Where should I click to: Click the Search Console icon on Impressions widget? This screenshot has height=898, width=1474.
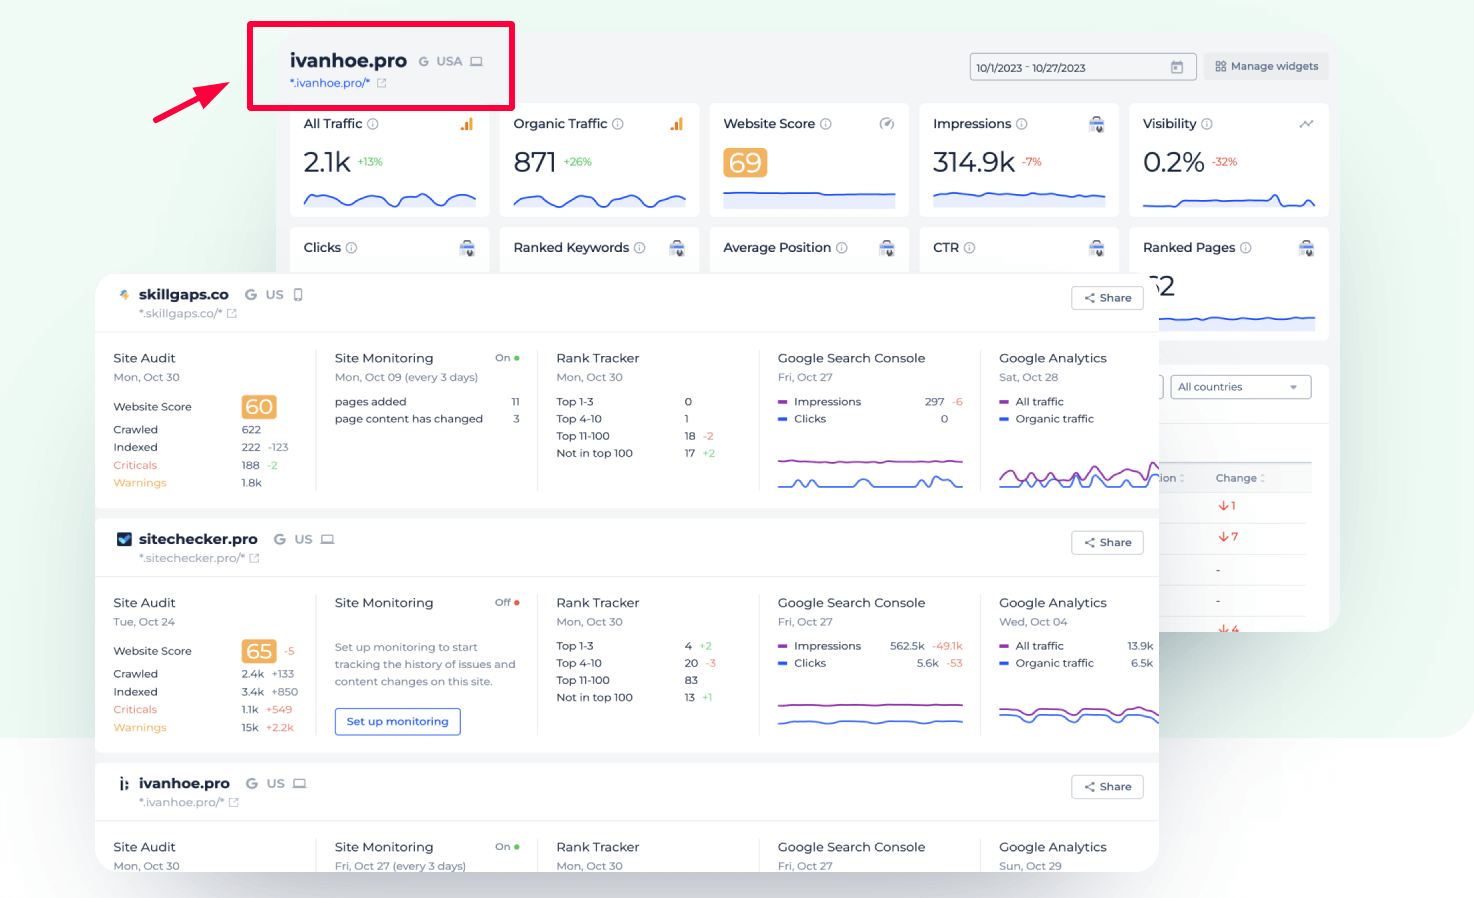[1097, 124]
